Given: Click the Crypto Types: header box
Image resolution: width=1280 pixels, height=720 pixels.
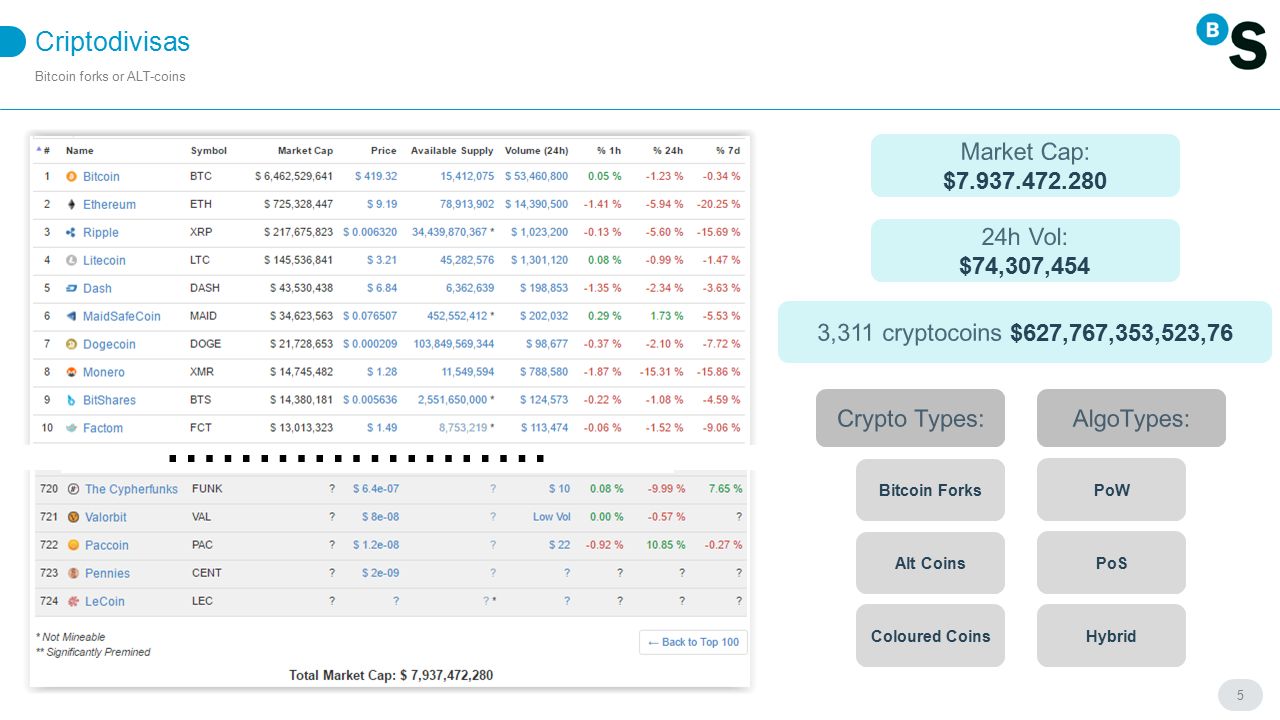Looking at the screenshot, I should (x=910, y=418).
